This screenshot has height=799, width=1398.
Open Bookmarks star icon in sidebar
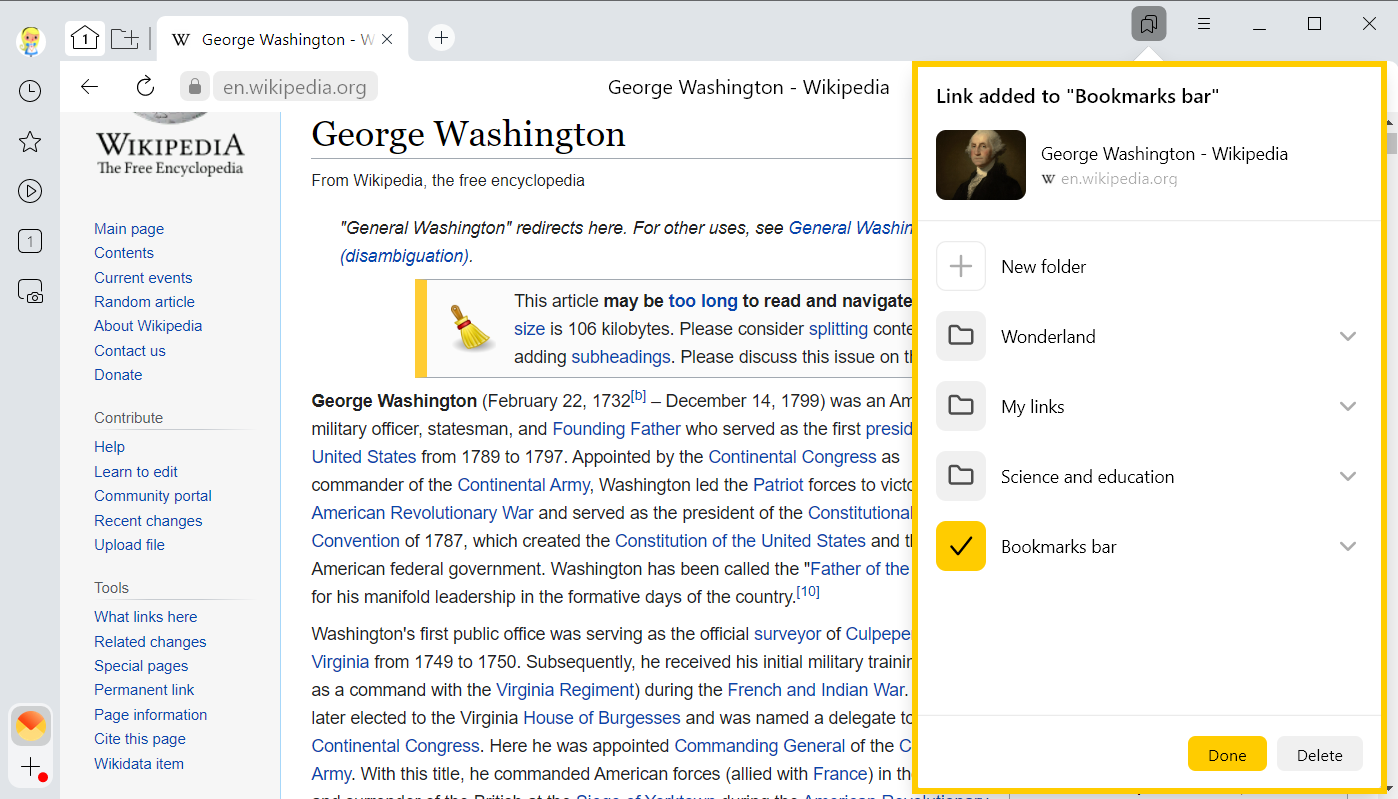tap(30, 141)
